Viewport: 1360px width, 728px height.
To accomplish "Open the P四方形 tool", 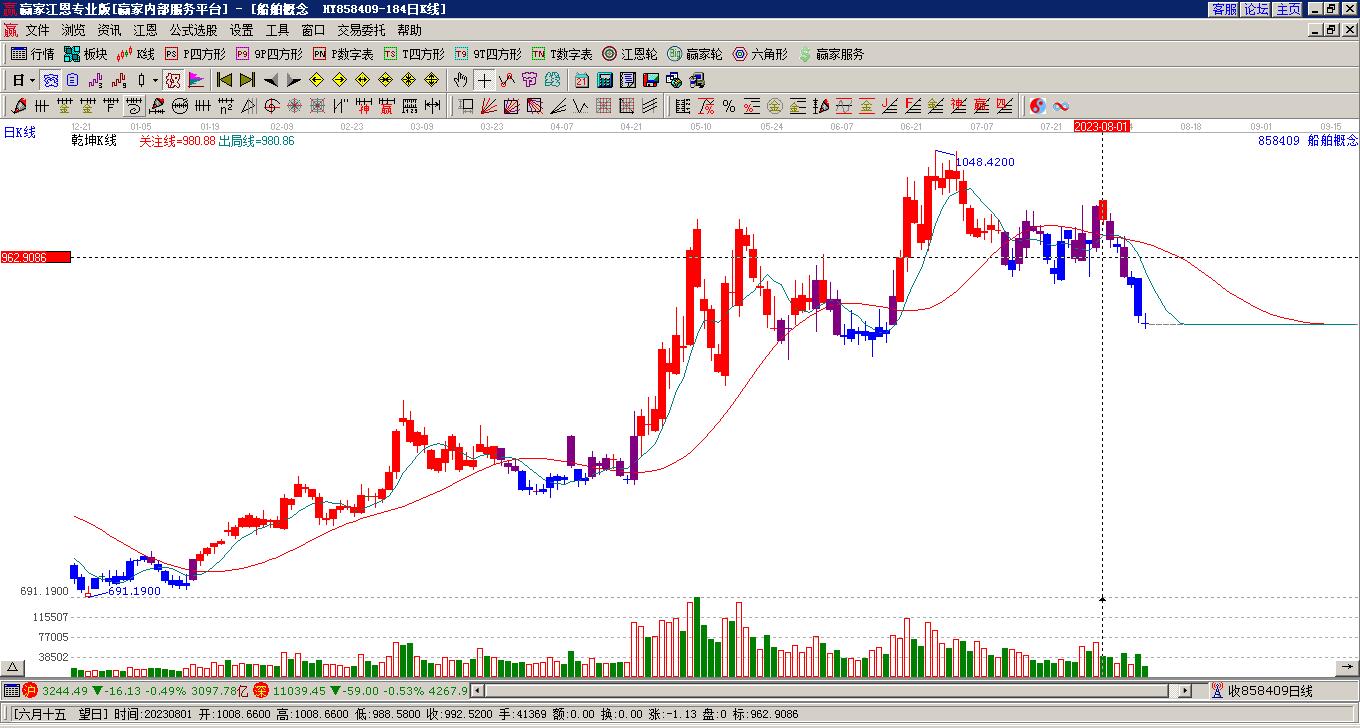I will click(196, 54).
